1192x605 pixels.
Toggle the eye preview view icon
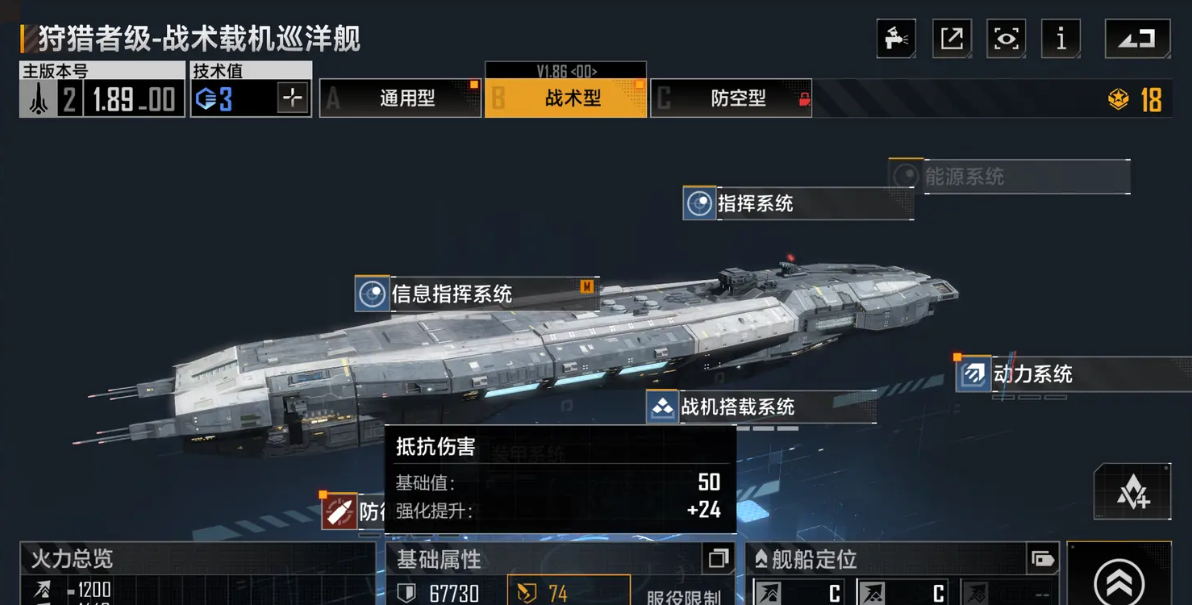click(1007, 38)
